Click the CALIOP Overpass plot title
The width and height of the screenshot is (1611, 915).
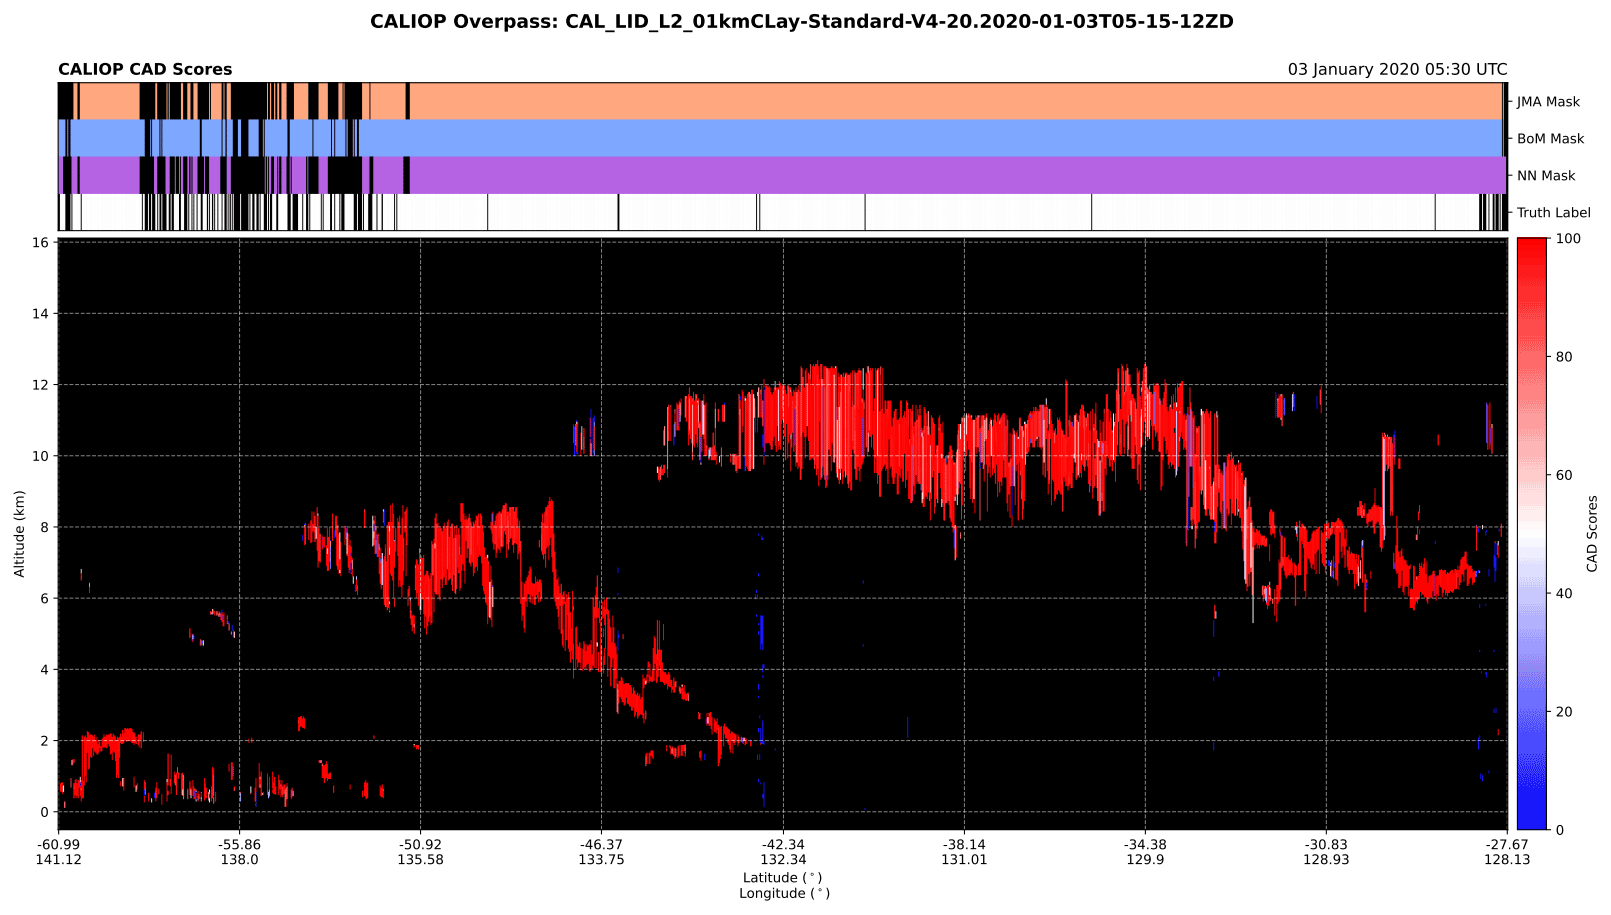(801, 22)
